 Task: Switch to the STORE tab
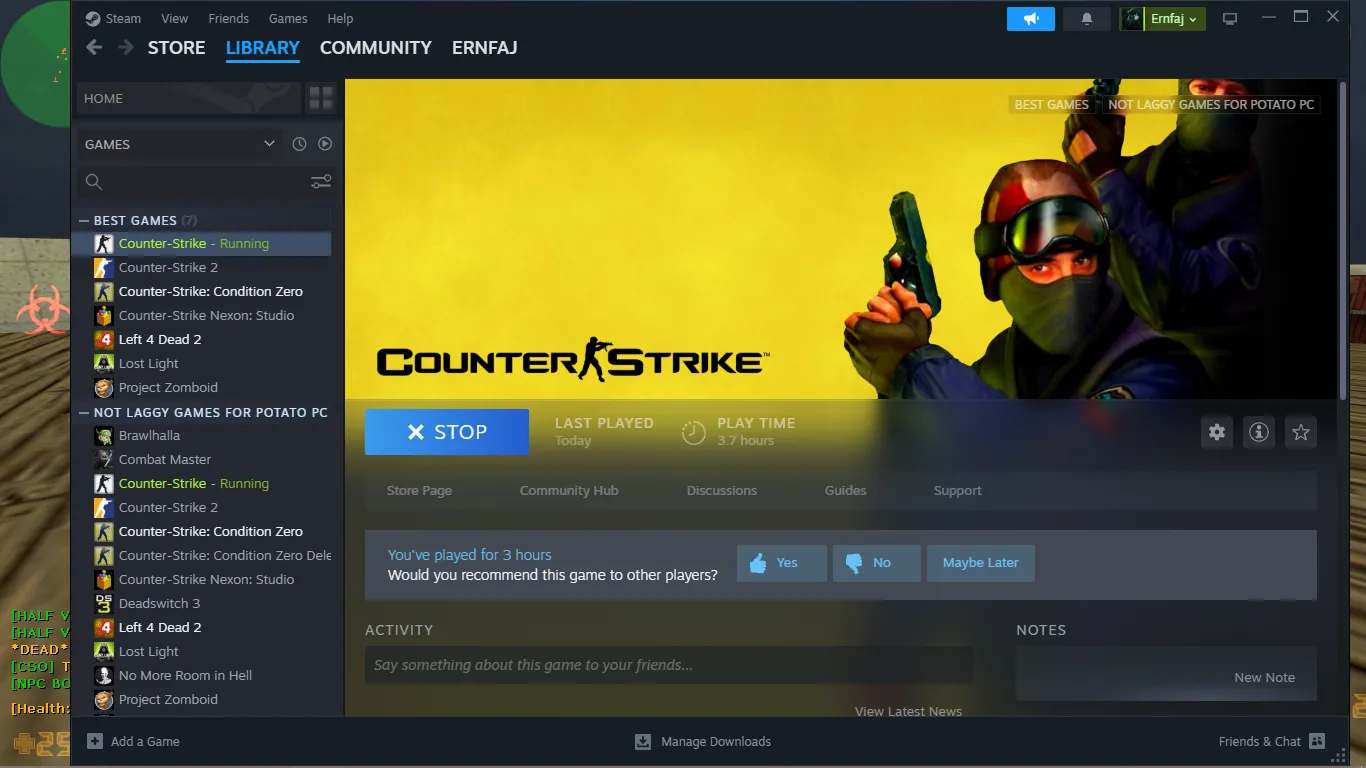(176, 47)
